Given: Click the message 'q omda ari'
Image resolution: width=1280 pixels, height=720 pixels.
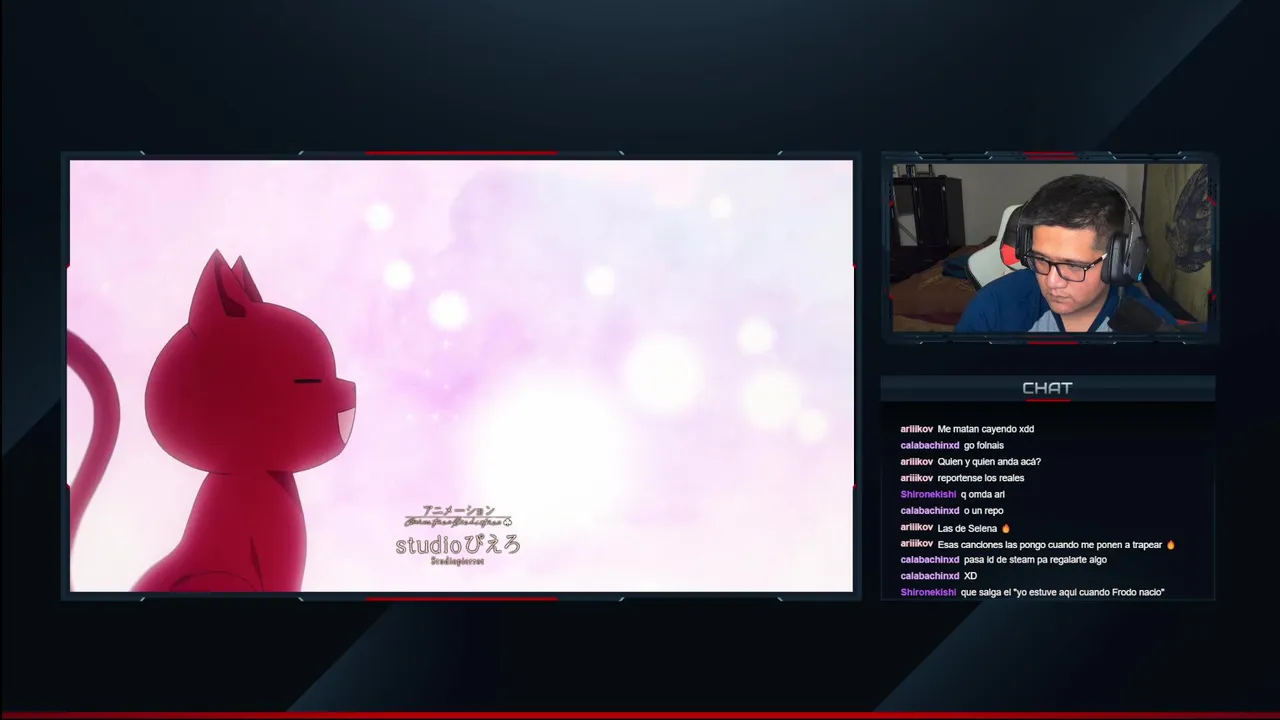Looking at the screenshot, I should click(983, 494).
